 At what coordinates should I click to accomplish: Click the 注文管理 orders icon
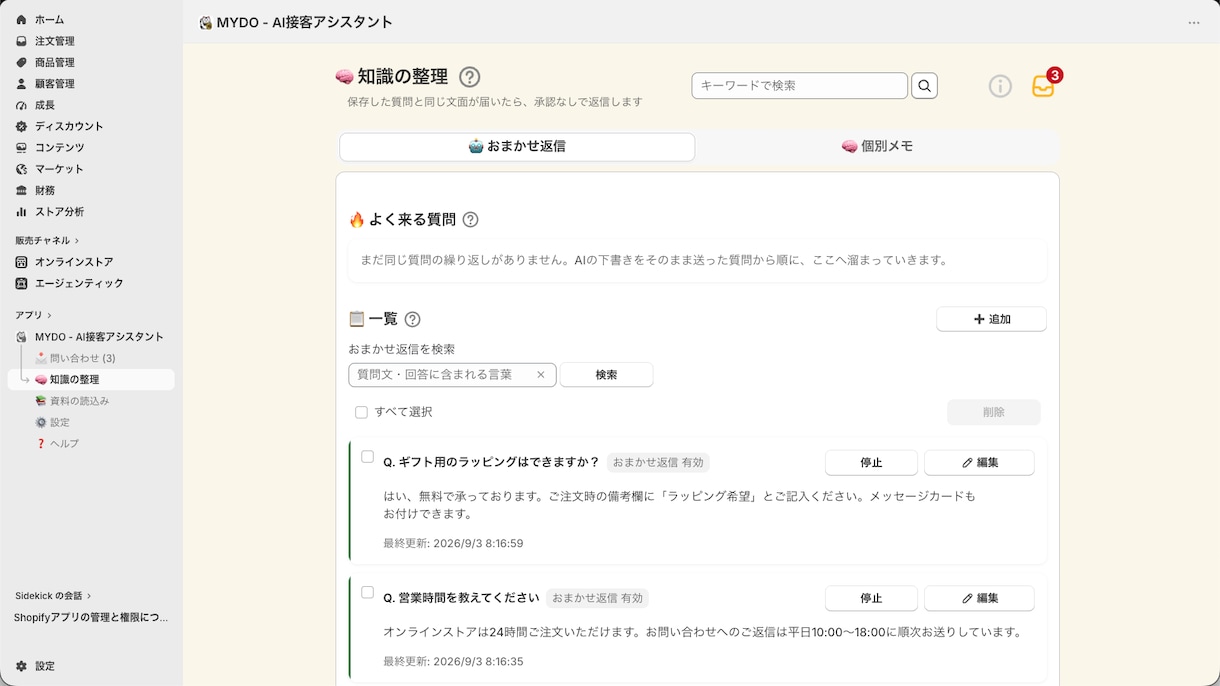[21, 41]
